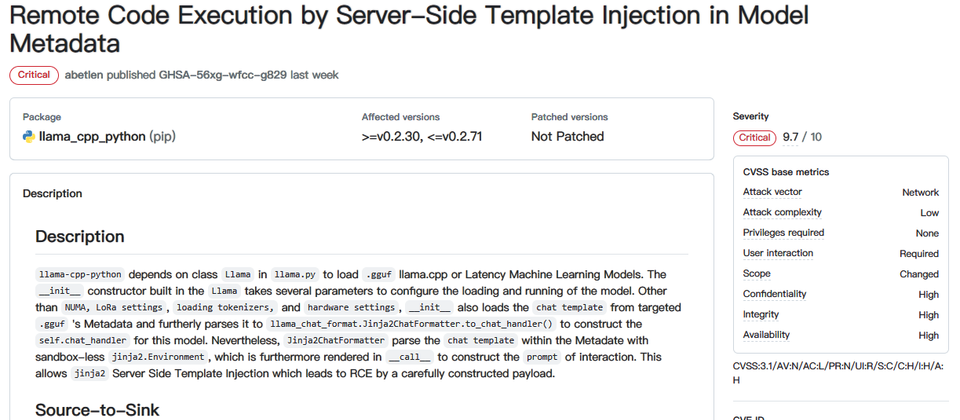Viewport: 960px width, 420px height.
Task: Open the llama_cpp_python package link
Action: 92,137
